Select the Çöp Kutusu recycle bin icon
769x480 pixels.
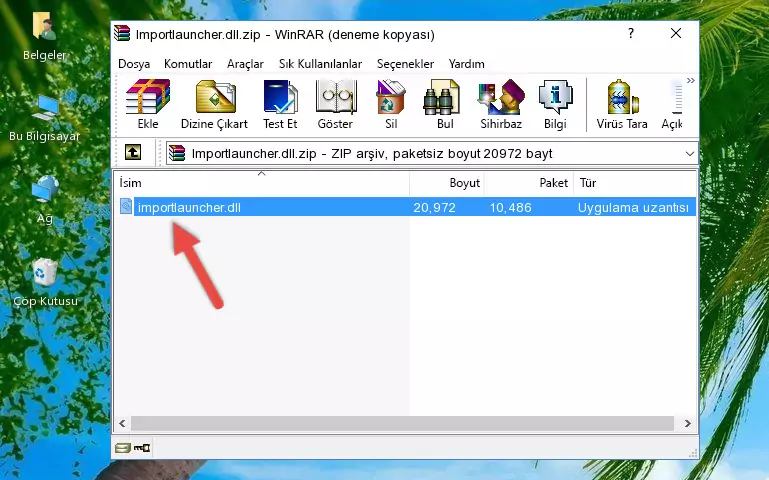tap(45, 273)
